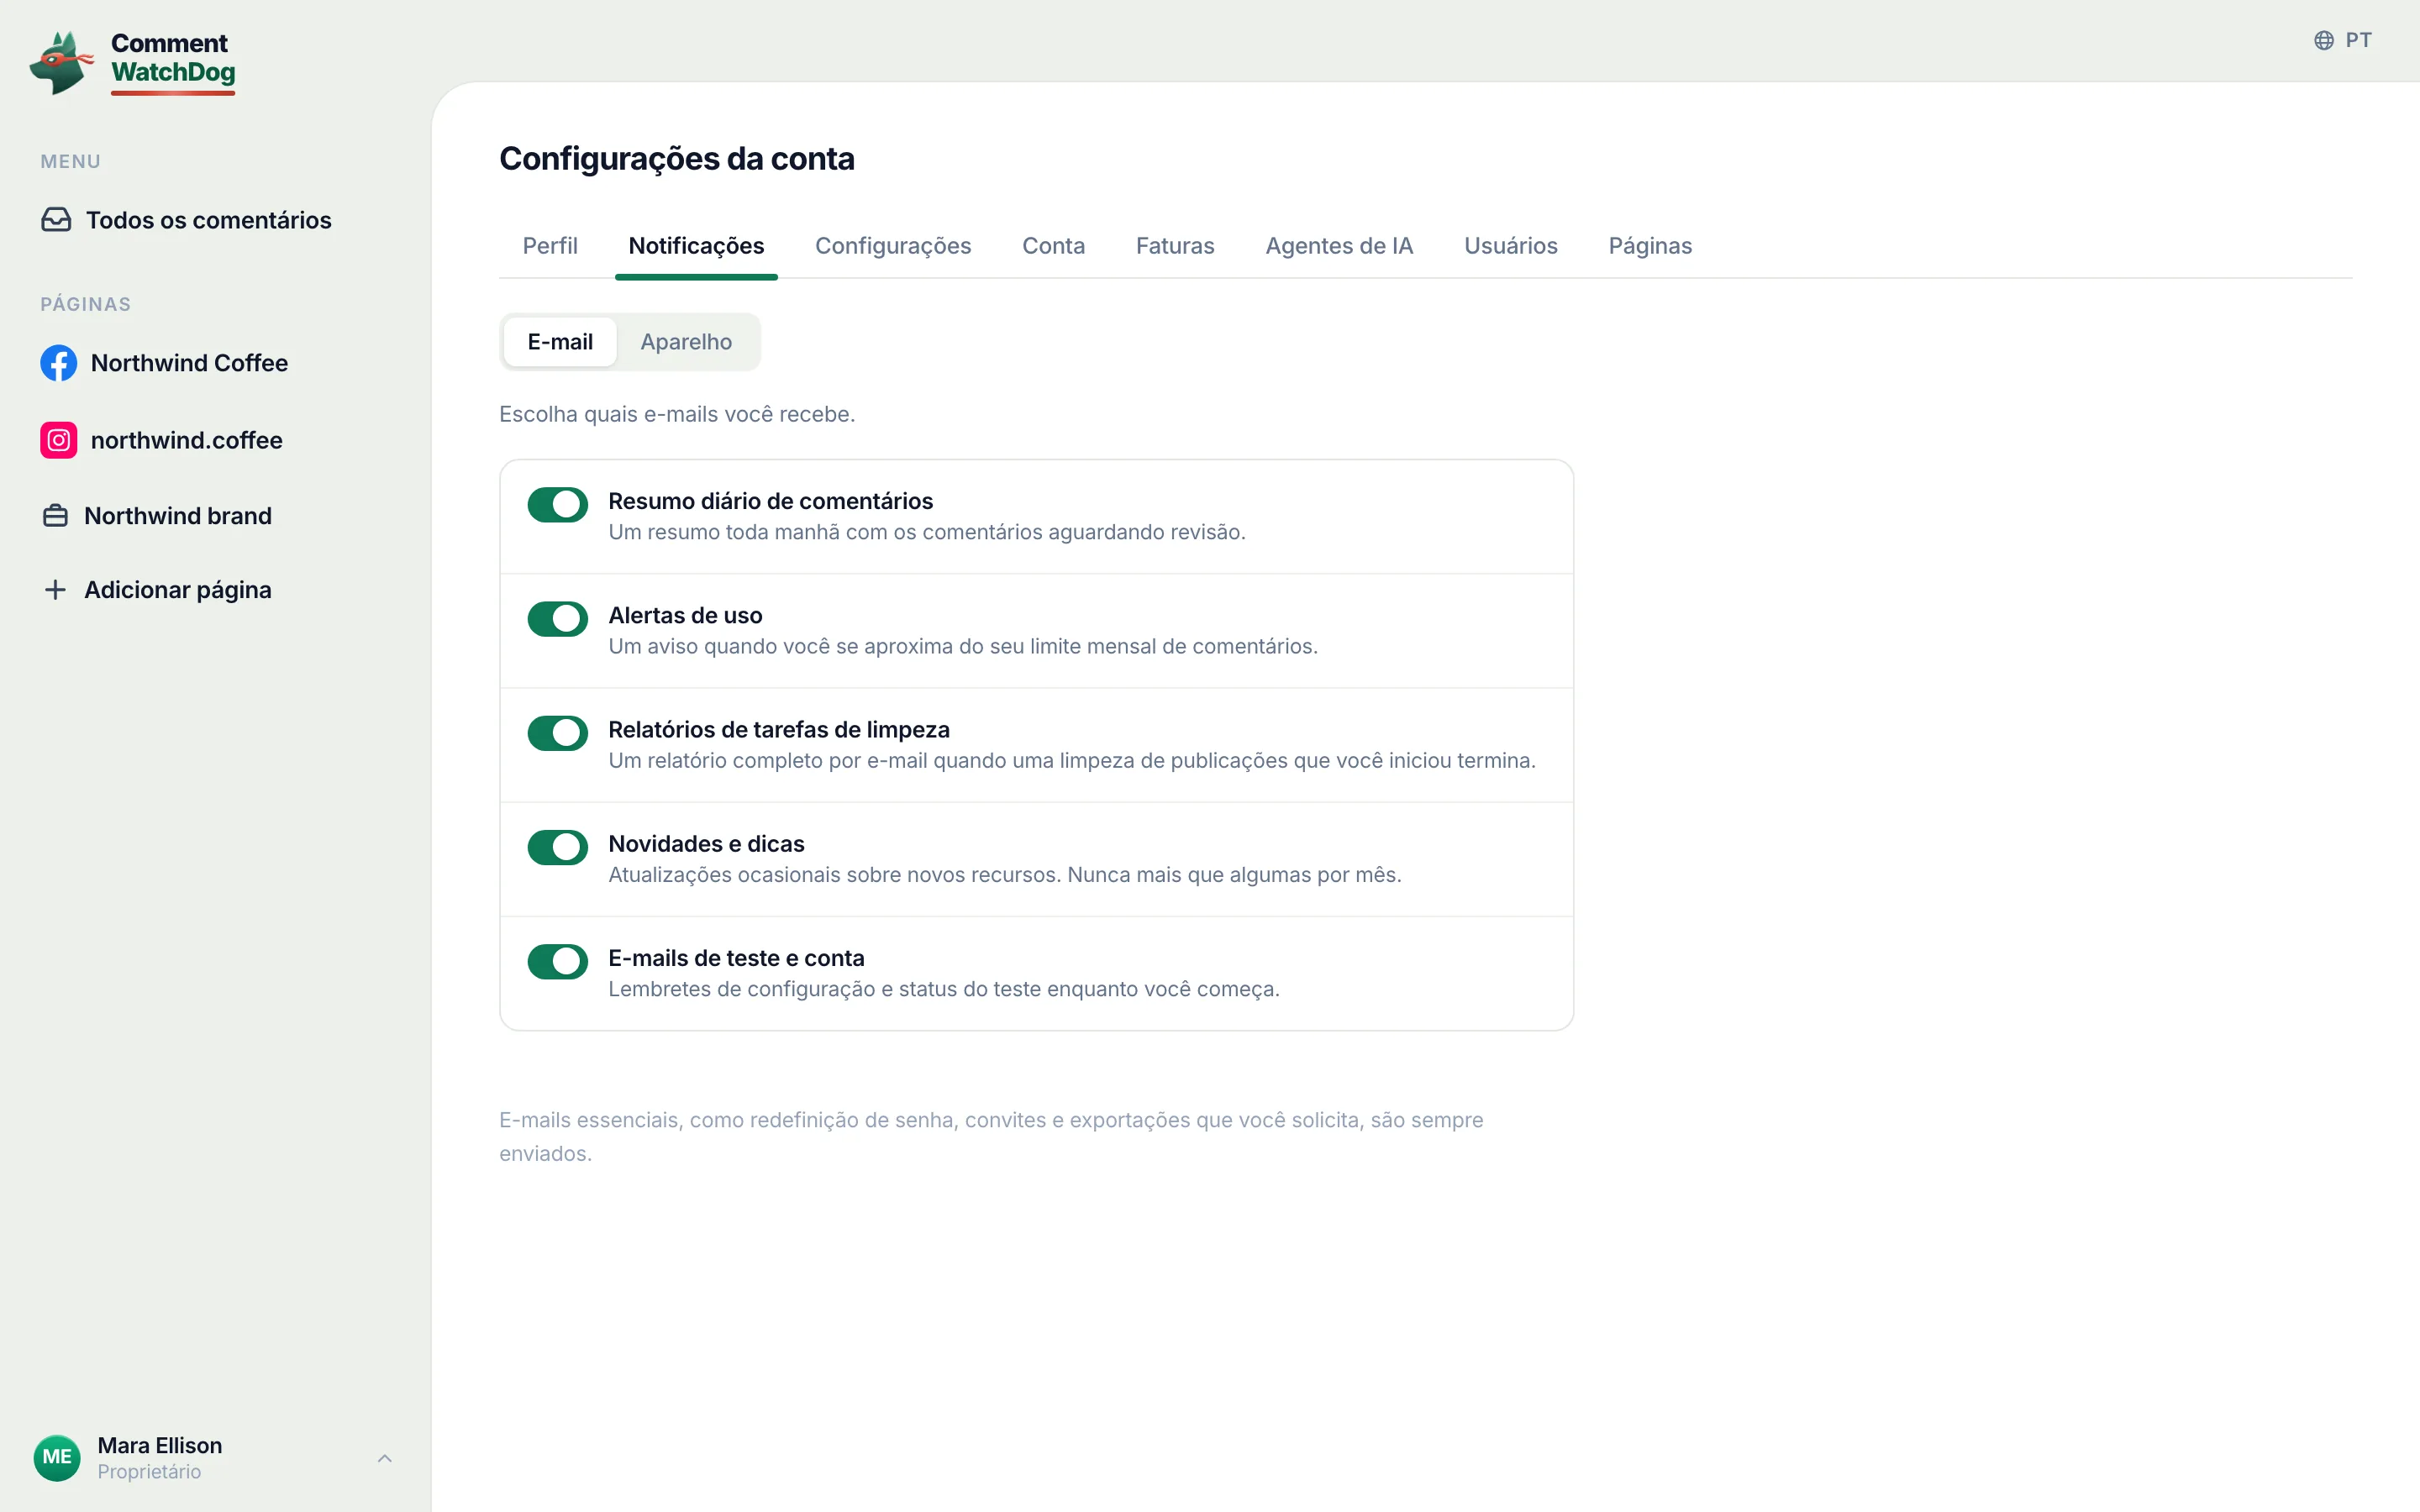Click the Mara Ellison name
Viewport: 2420px width, 1512px height.
click(160, 1445)
